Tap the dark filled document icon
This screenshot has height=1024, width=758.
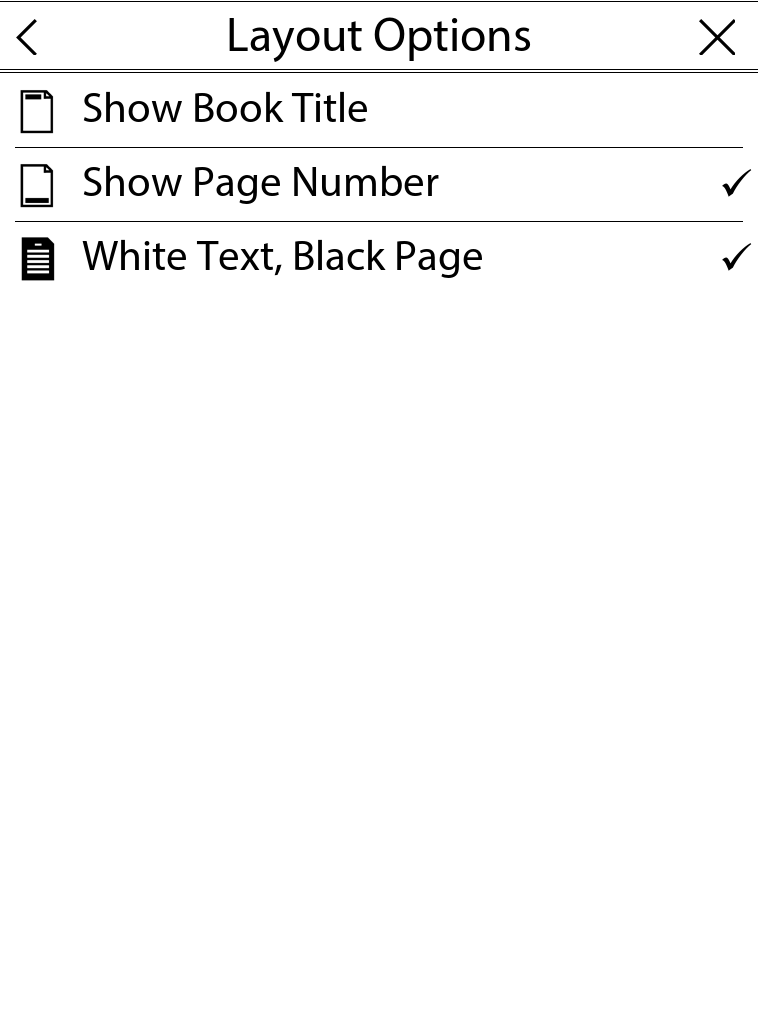pos(37,259)
